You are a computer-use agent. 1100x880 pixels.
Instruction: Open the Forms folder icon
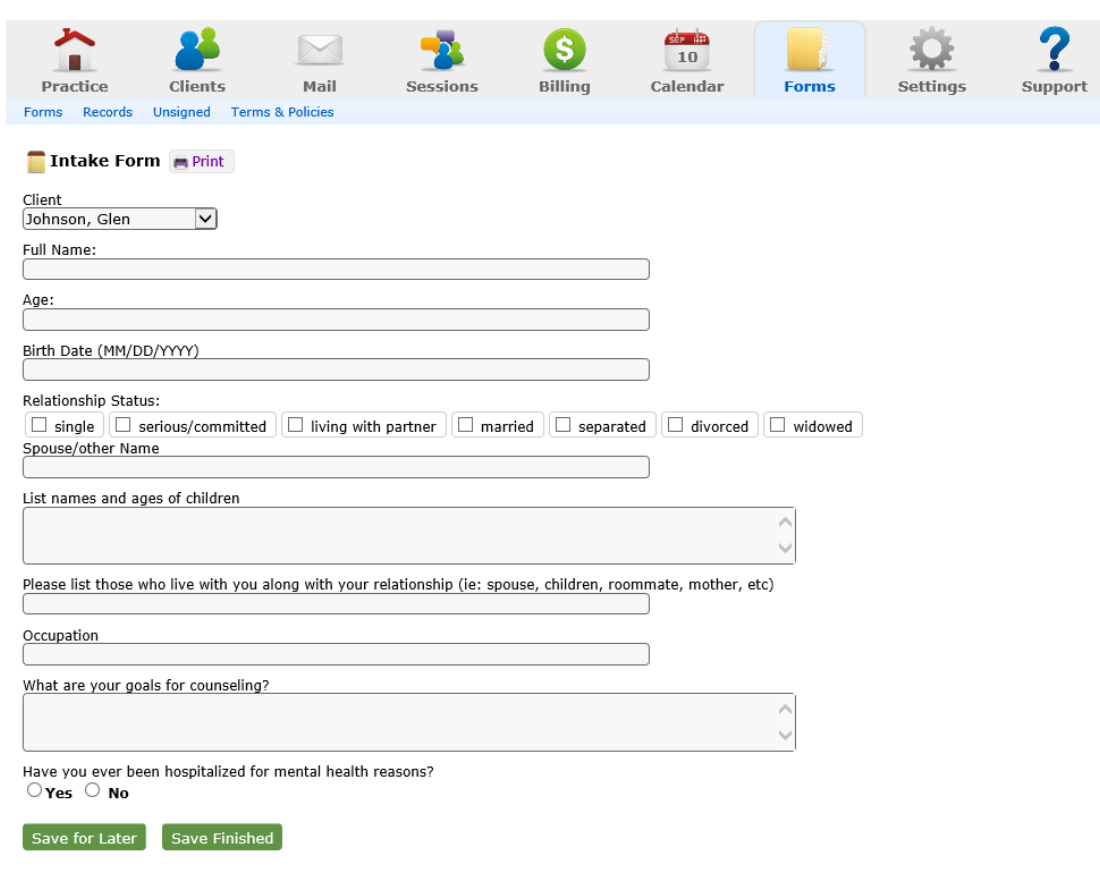(x=808, y=49)
